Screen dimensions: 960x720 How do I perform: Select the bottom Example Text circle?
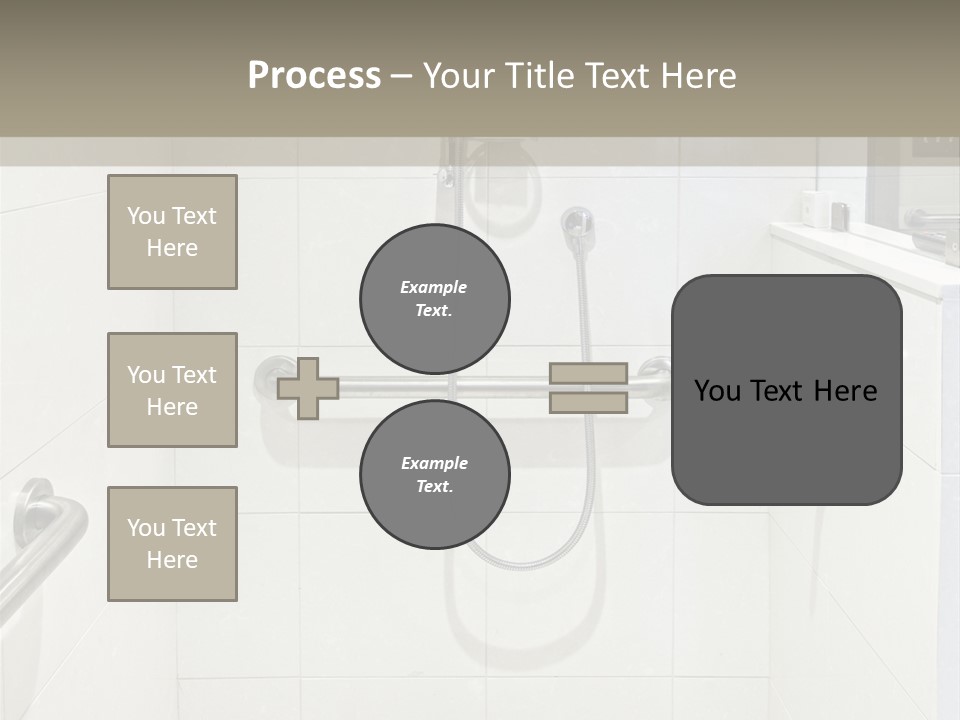point(435,474)
